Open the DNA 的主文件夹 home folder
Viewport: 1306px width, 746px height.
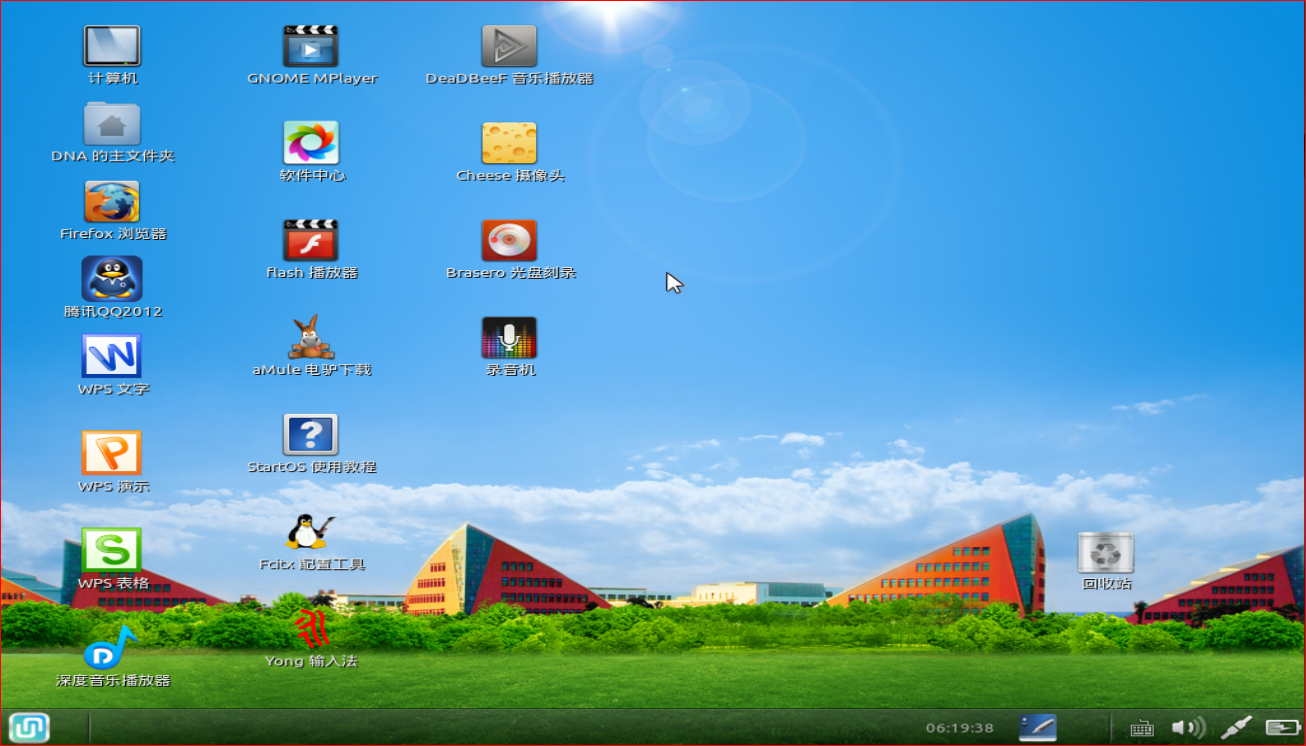pyautogui.click(x=112, y=124)
